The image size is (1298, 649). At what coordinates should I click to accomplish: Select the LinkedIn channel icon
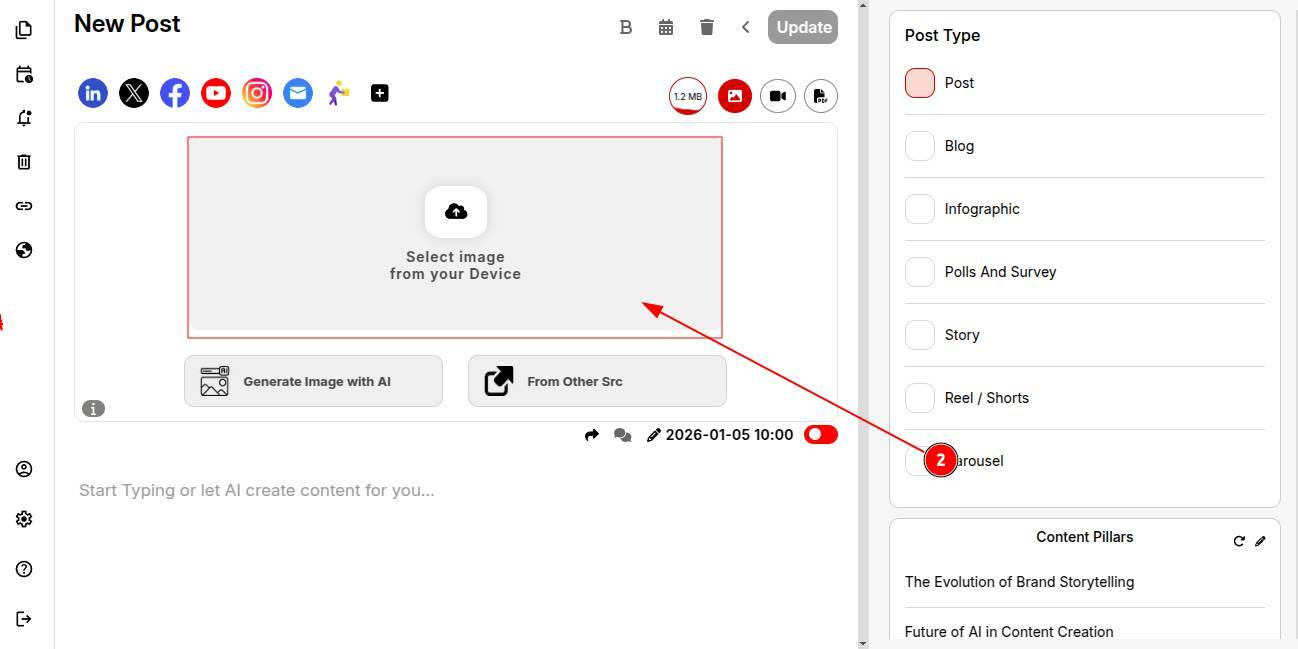click(x=93, y=93)
